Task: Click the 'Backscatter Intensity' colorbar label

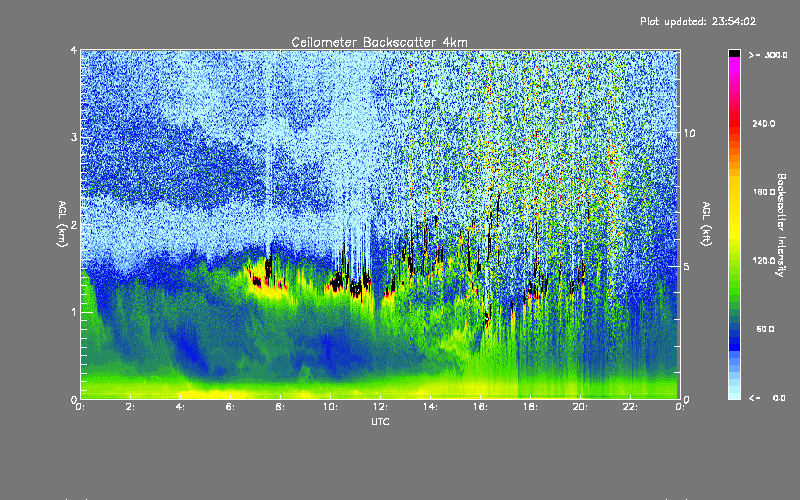Action: [x=781, y=225]
